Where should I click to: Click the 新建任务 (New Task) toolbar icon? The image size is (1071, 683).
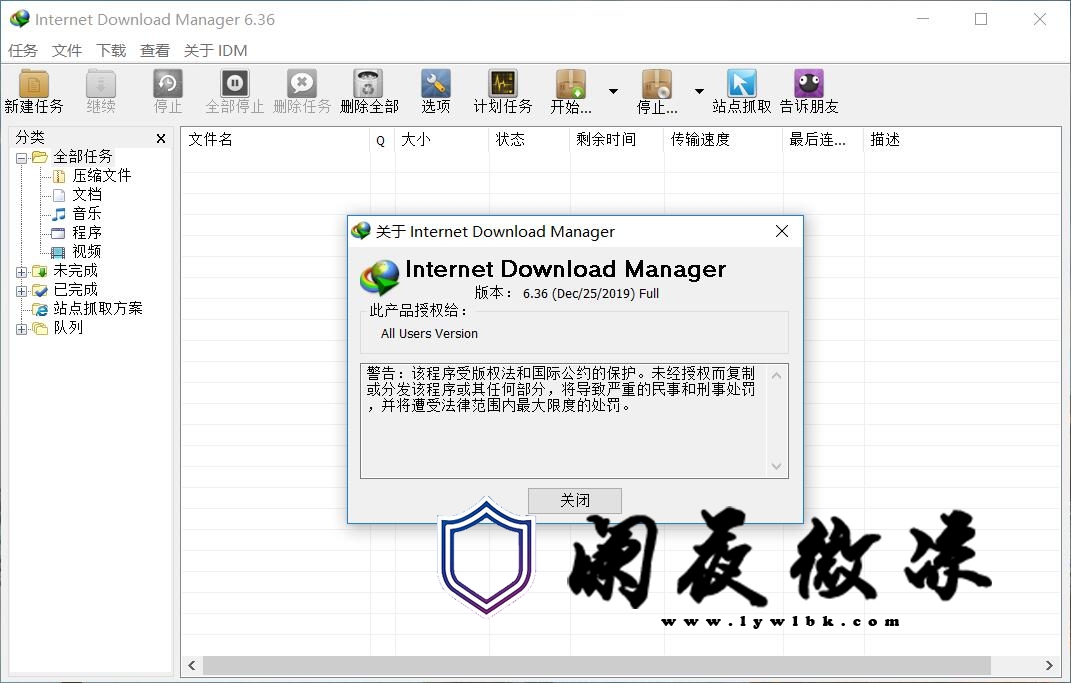tap(34, 84)
